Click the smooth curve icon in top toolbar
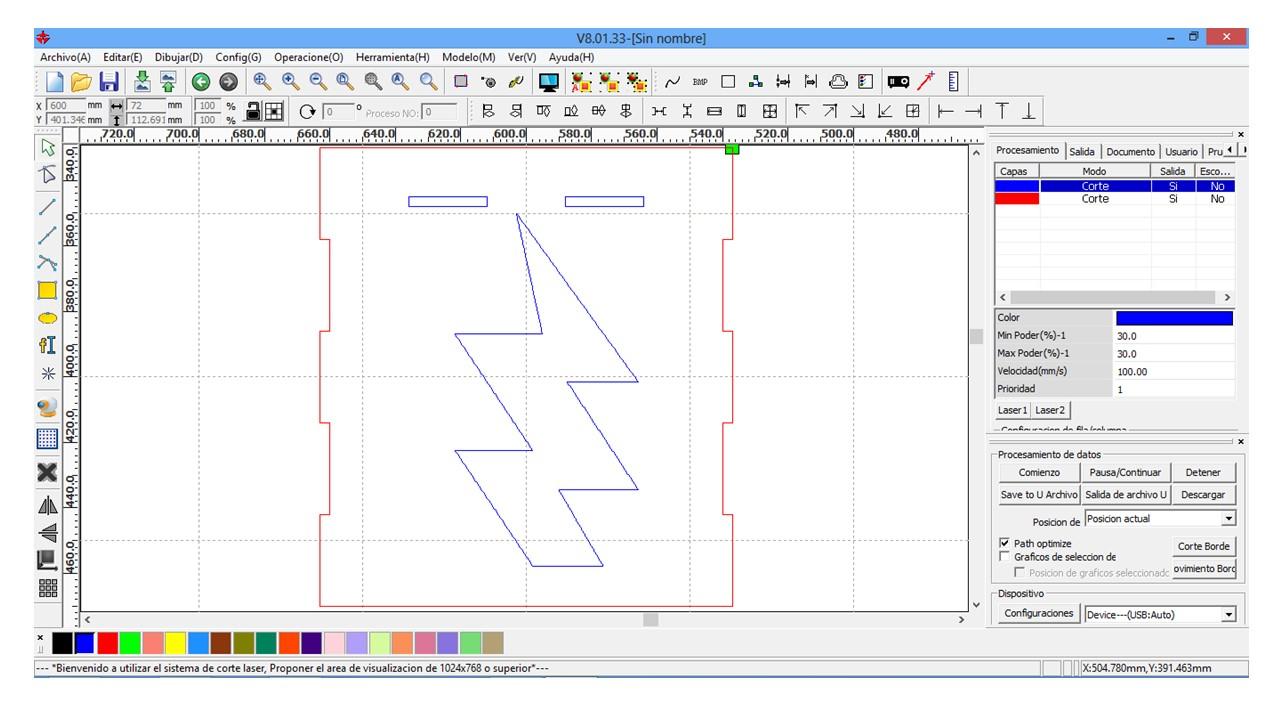The height and width of the screenshot is (720, 1280). 673,82
